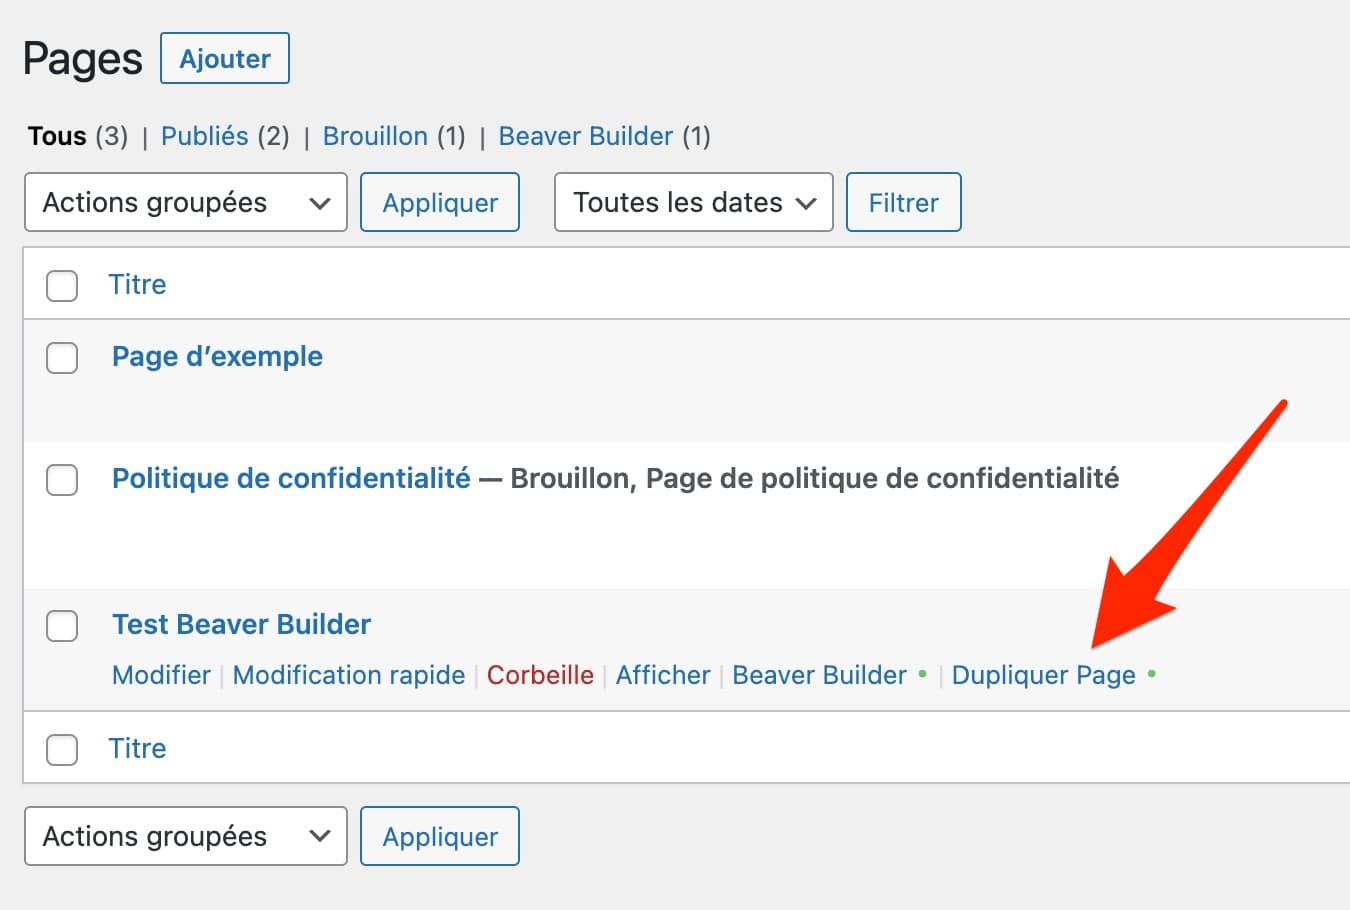Click the Ajouter button to add a new page

point(224,58)
